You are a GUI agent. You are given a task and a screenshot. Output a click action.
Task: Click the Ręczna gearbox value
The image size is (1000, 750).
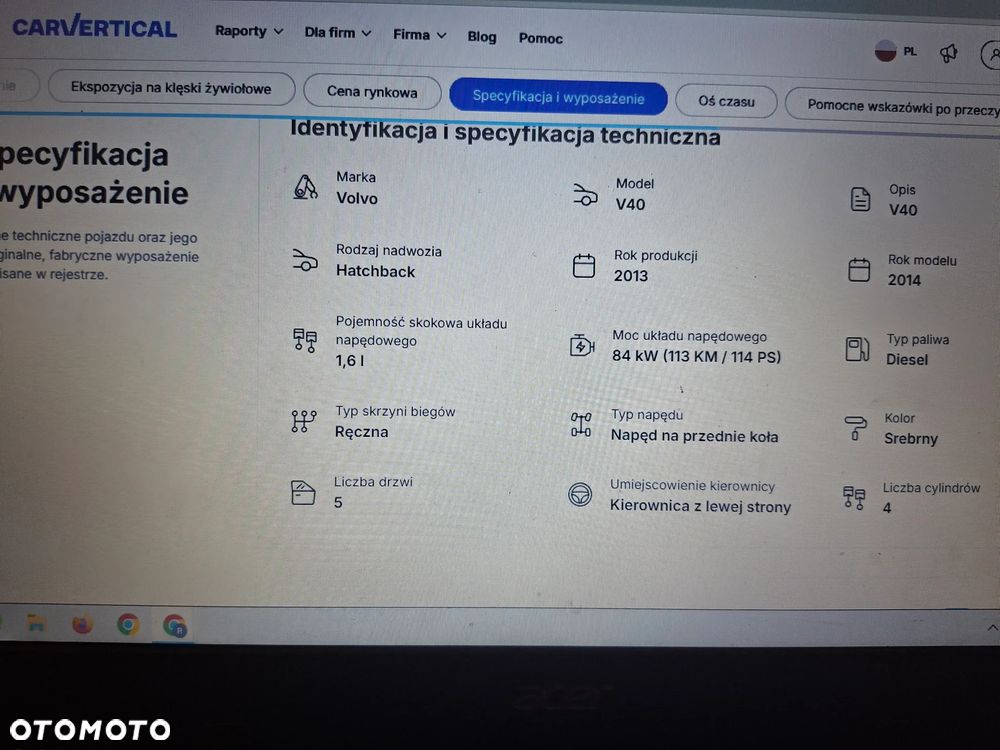pyautogui.click(x=362, y=432)
